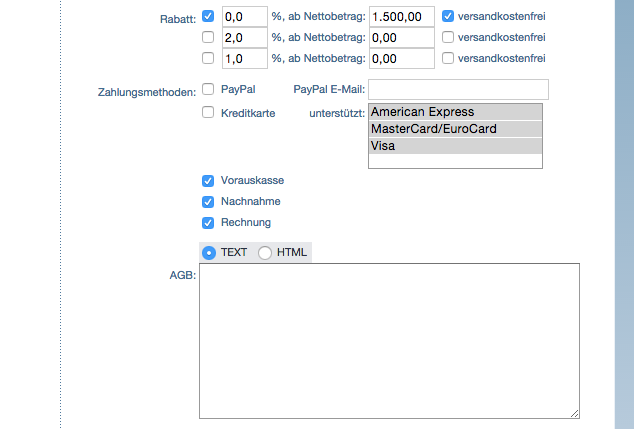The width and height of the screenshot is (634, 429).
Task: Select MasterCard/EuroCard in card list
Action: [x=455, y=129]
